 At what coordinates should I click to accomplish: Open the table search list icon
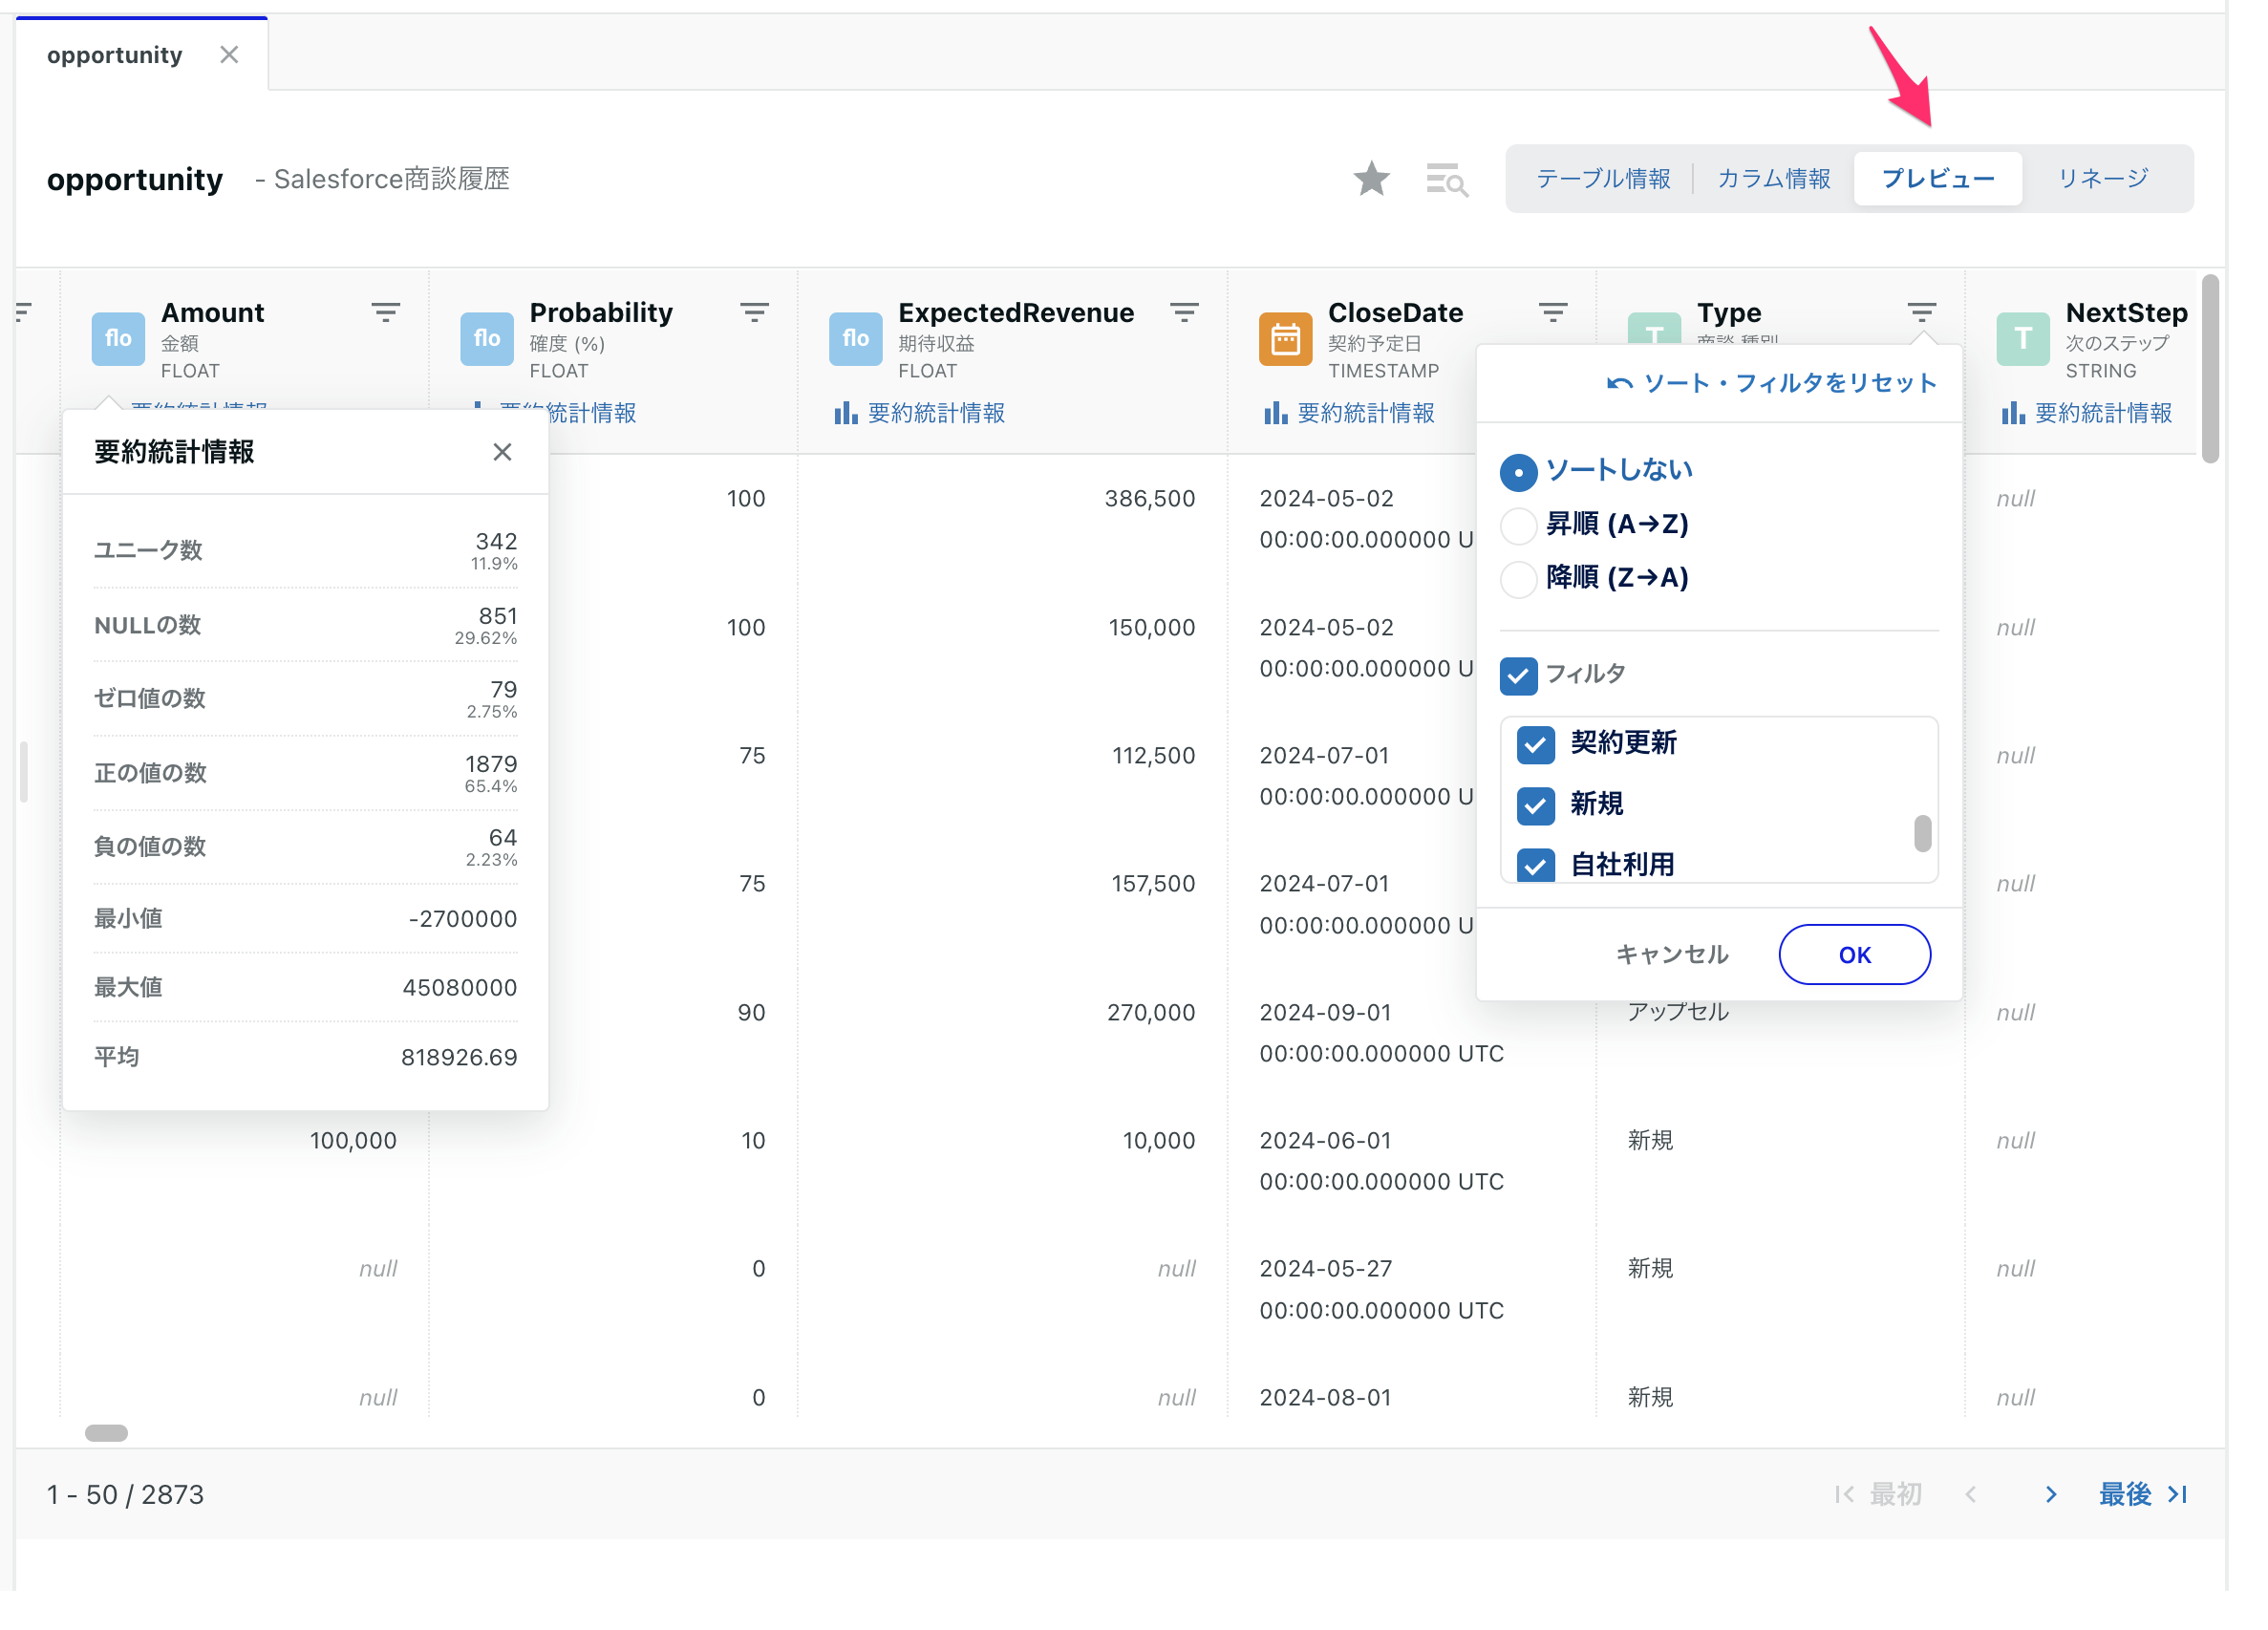point(1446,180)
